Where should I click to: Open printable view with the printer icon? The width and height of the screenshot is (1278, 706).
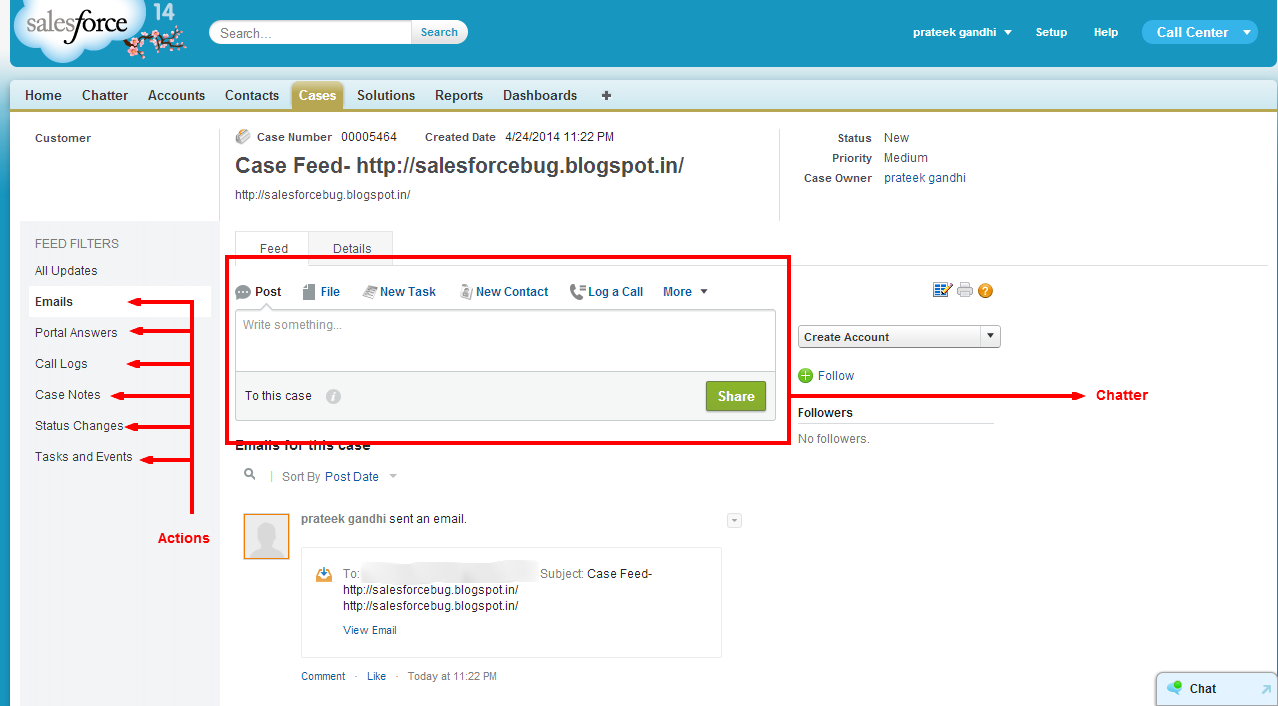coord(964,289)
